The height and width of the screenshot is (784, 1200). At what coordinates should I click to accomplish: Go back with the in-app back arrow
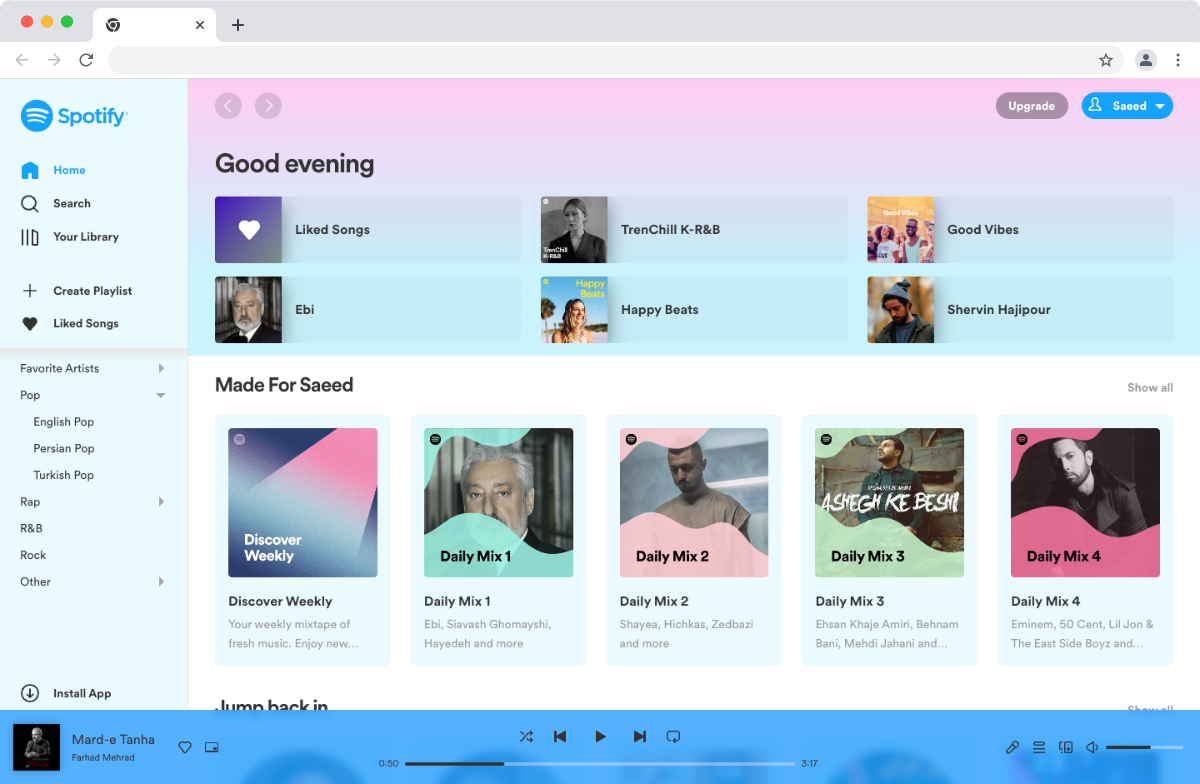[x=228, y=105]
